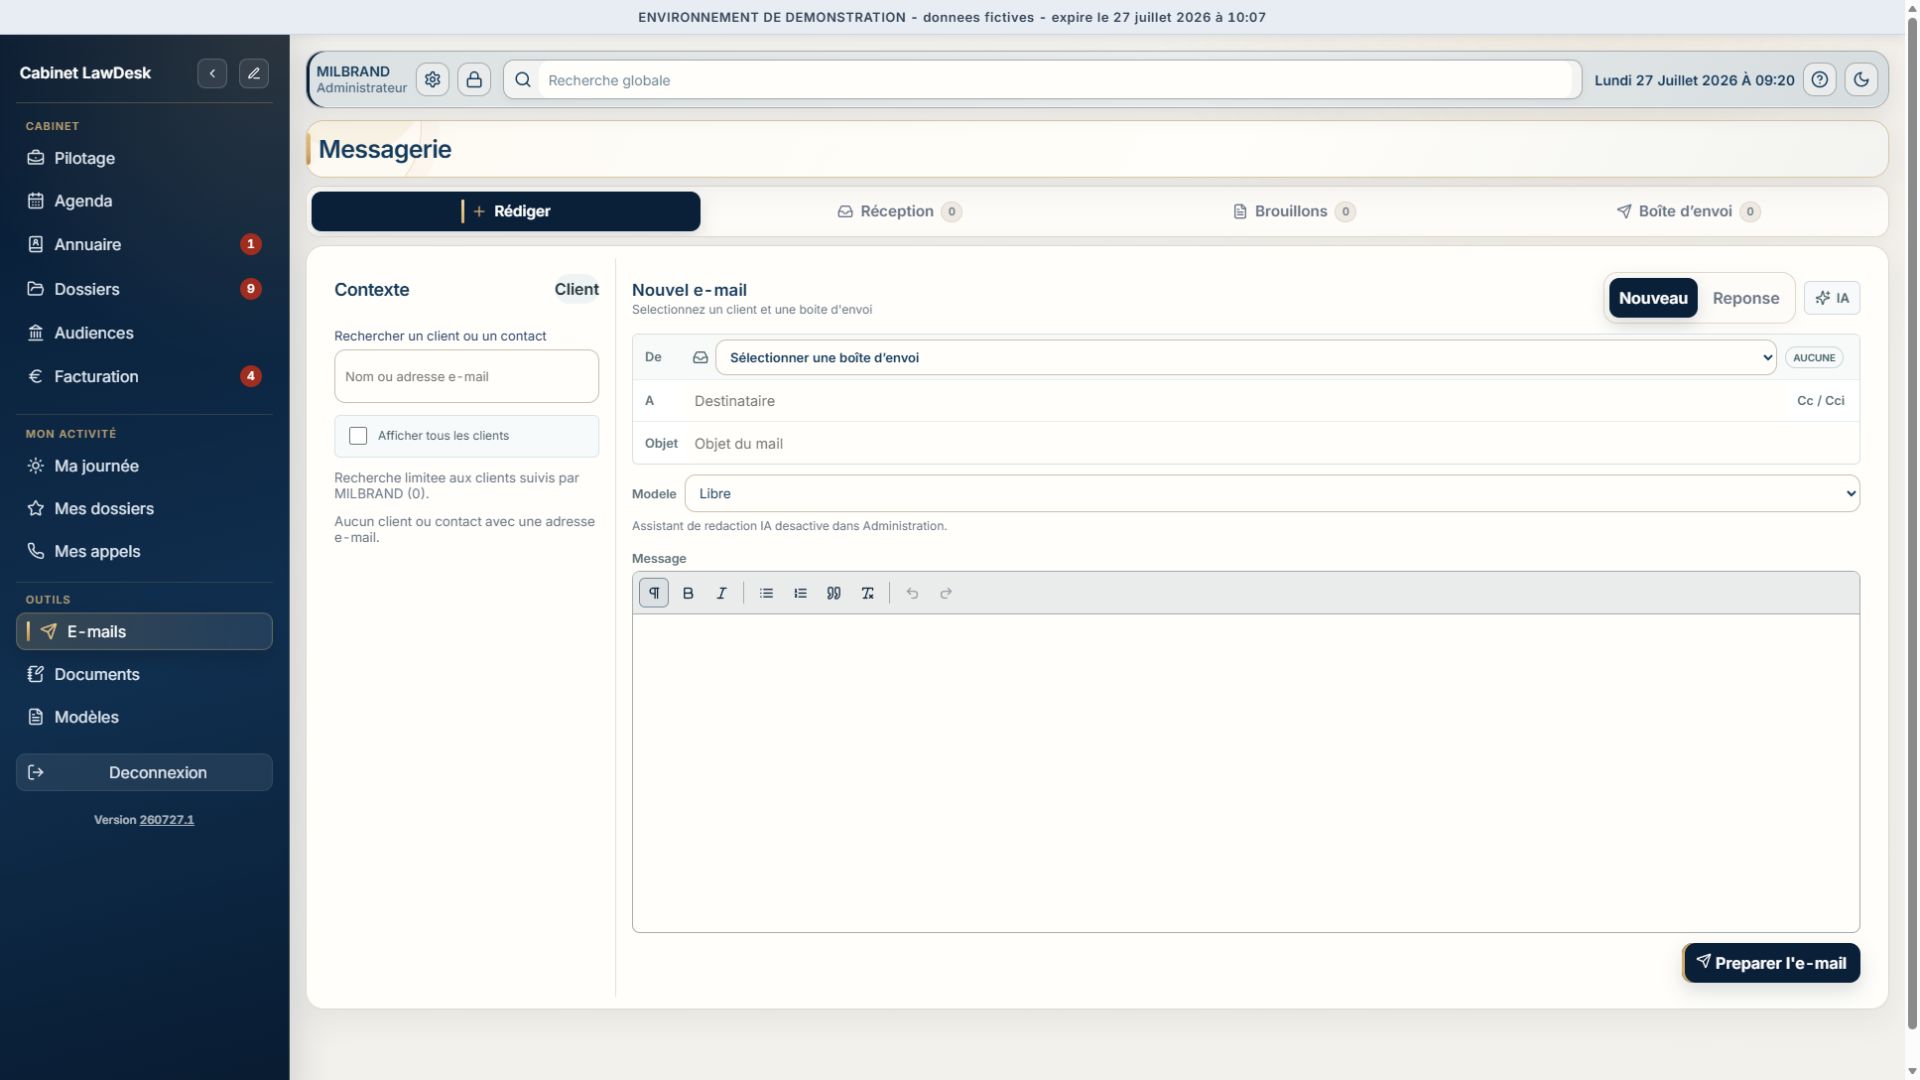Click the Cc / Cci link
This screenshot has height=1080, width=1920.
[x=1820, y=401]
